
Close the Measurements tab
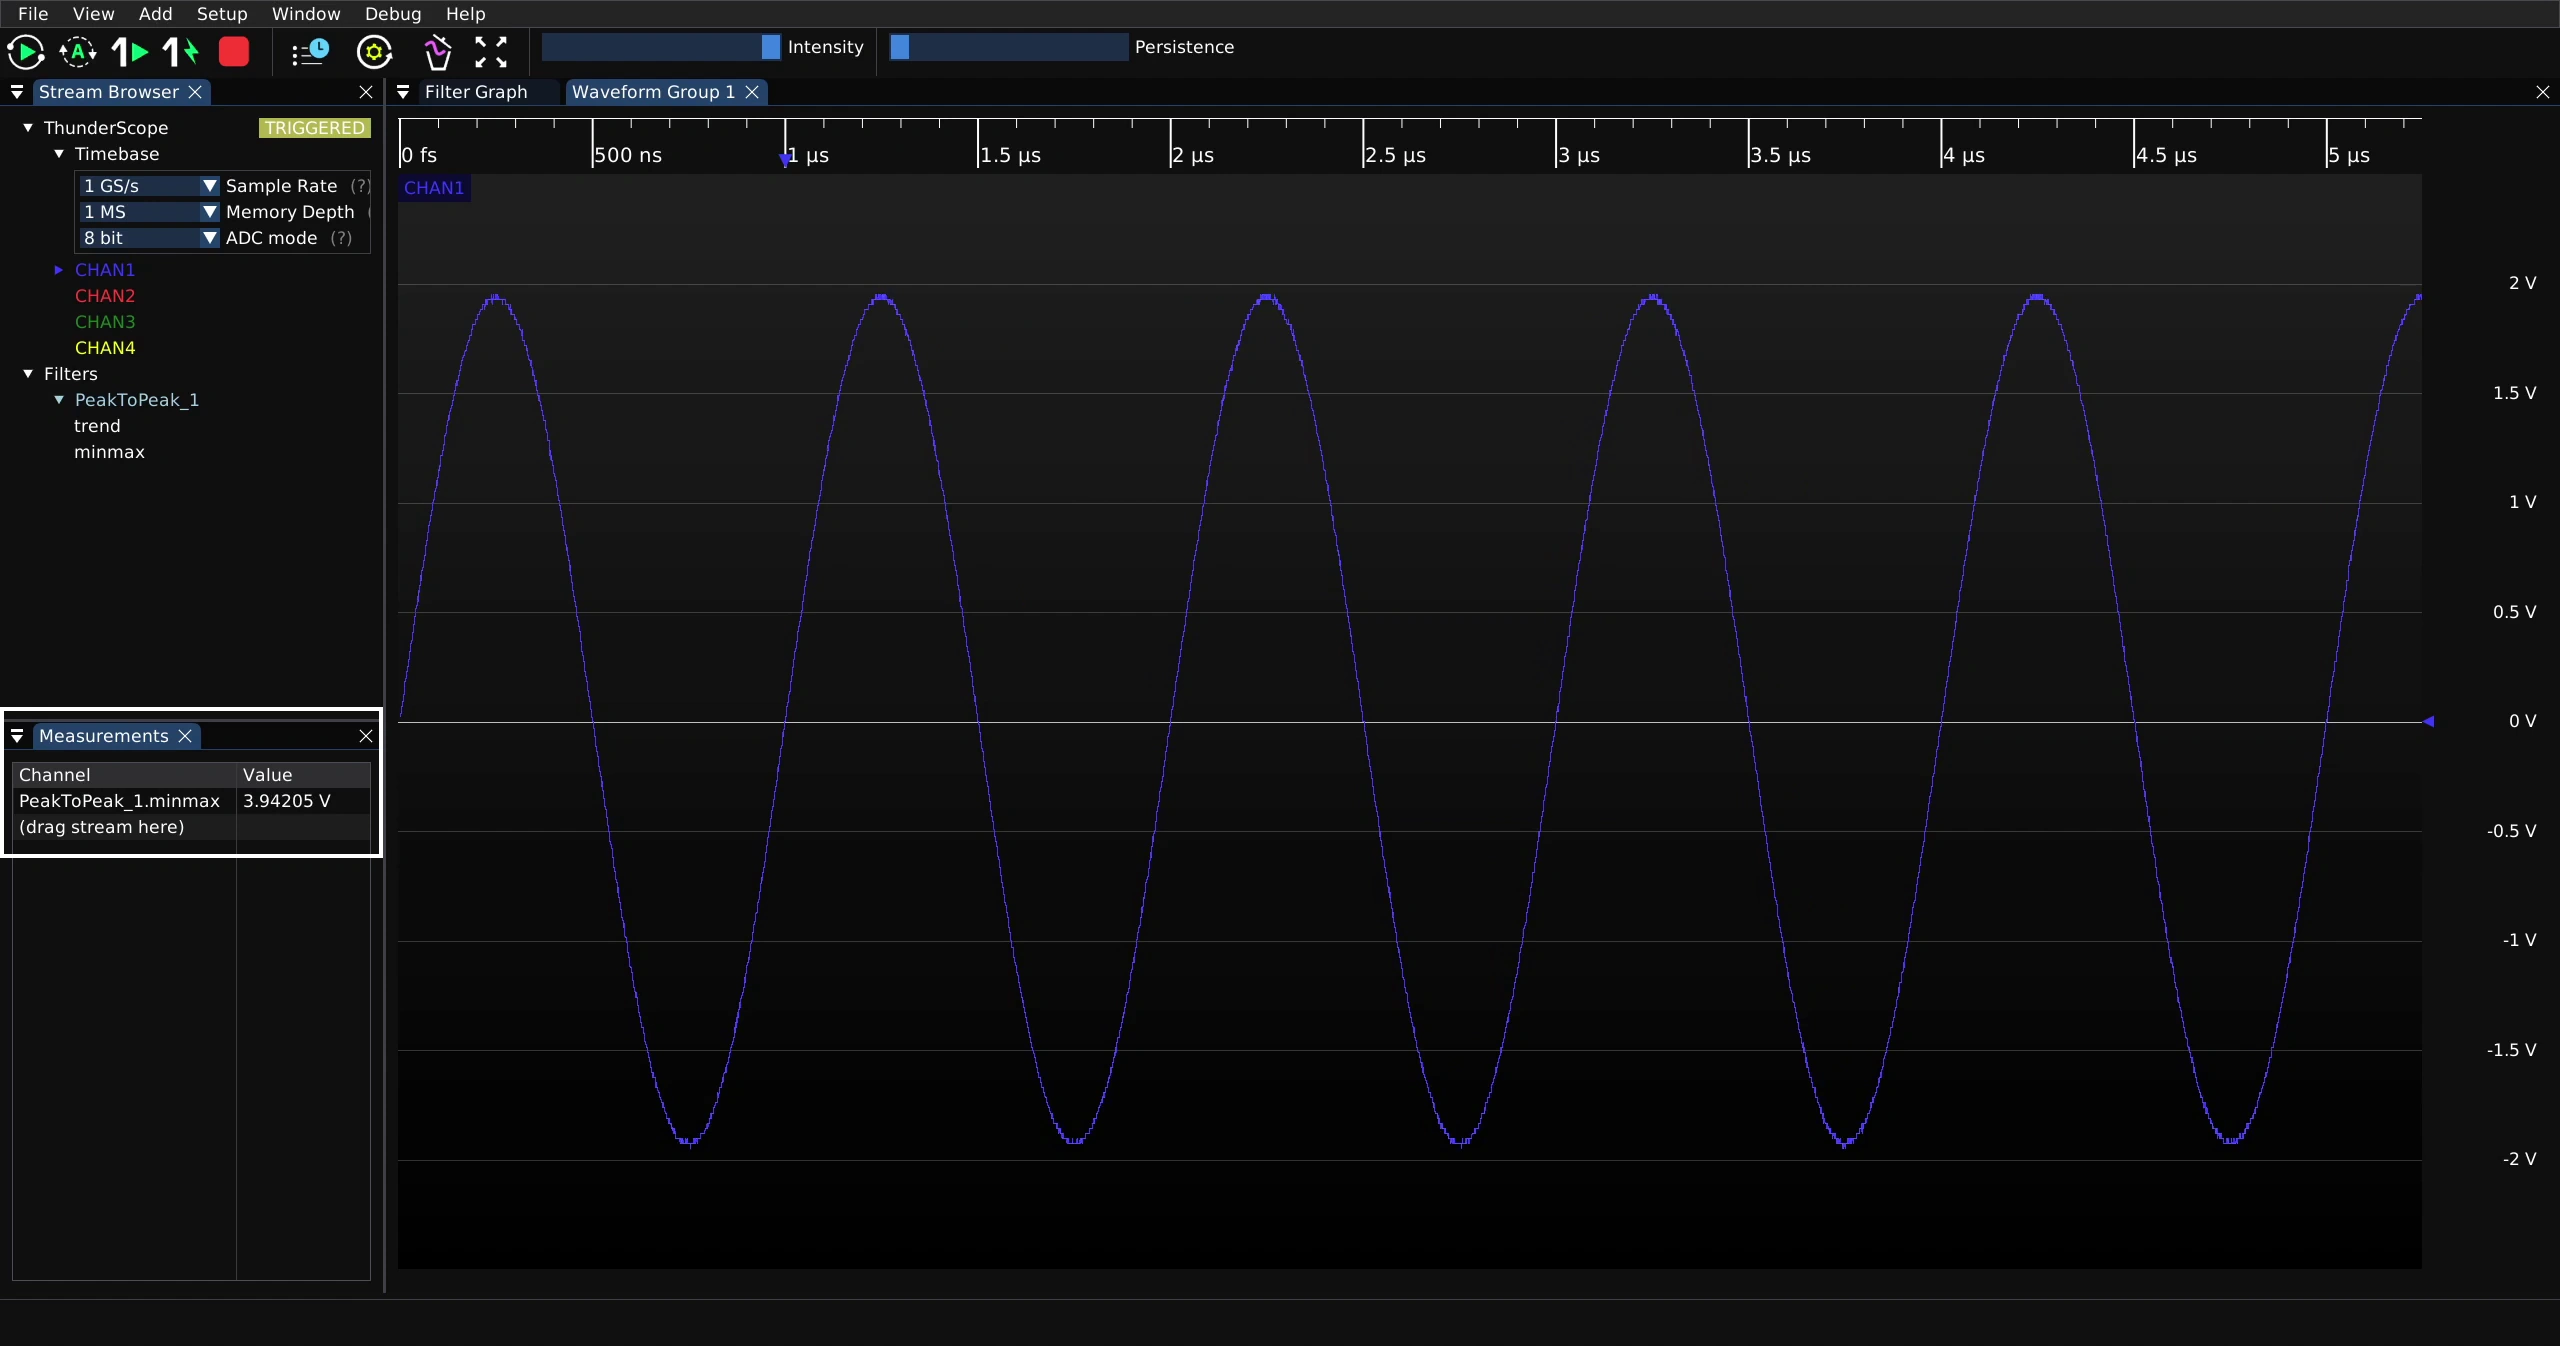(x=185, y=736)
